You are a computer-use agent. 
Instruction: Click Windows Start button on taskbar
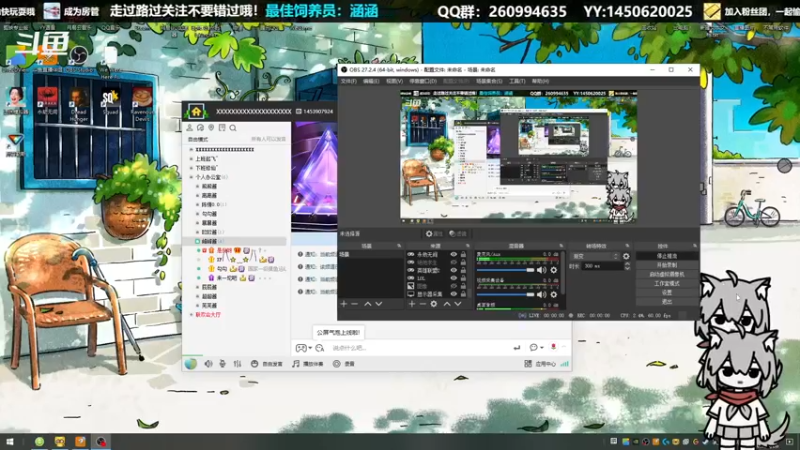pos(10,442)
